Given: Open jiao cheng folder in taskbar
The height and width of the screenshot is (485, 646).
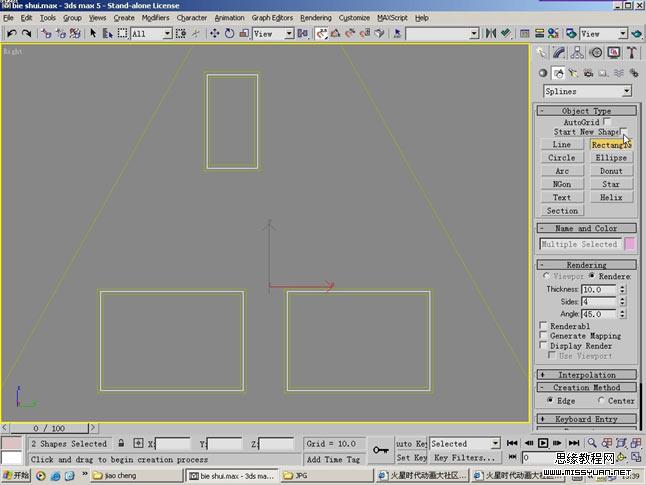Looking at the screenshot, I should (x=137, y=476).
